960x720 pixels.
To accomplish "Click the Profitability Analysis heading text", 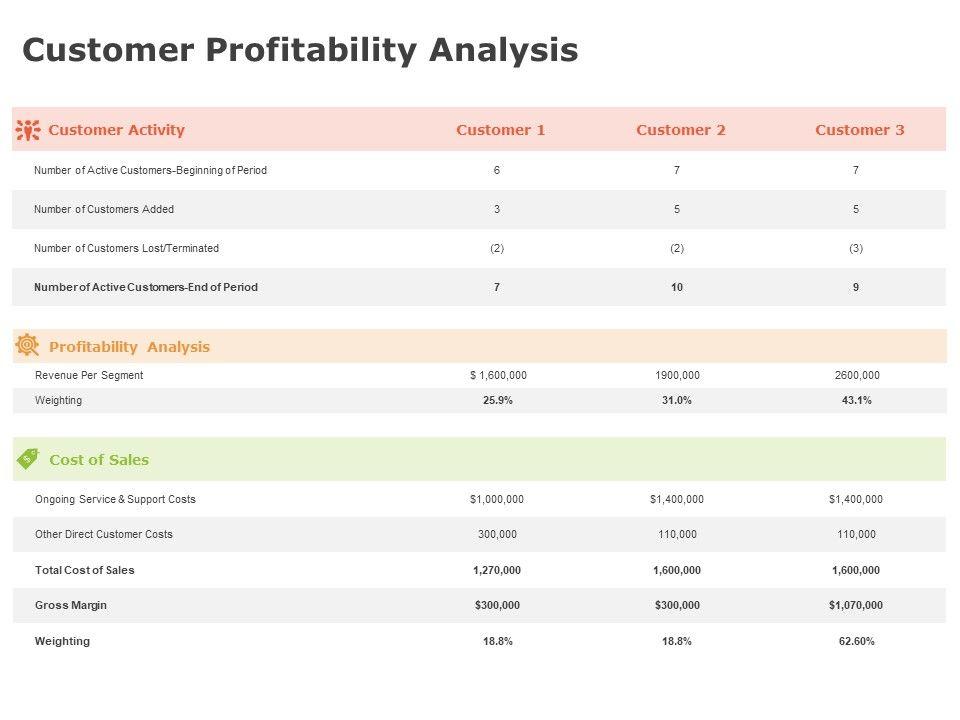I will point(129,347).
